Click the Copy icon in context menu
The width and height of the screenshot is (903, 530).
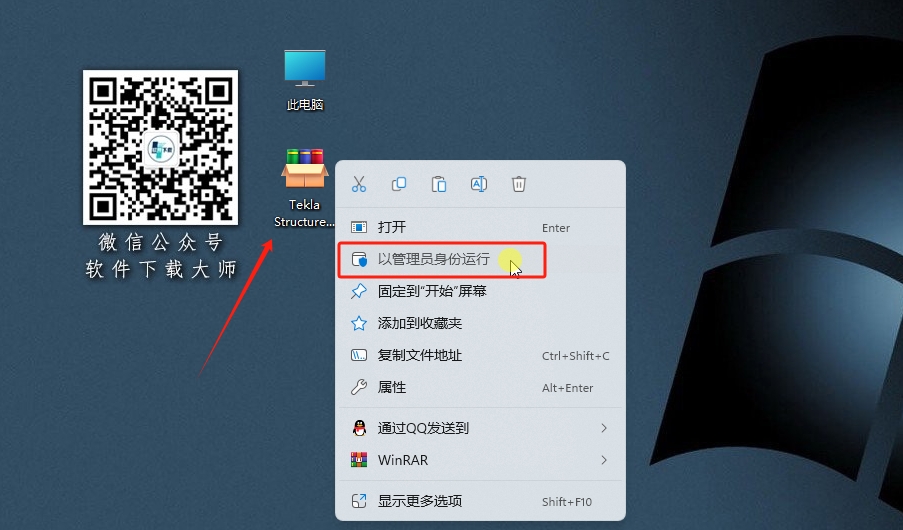point(399,184)
